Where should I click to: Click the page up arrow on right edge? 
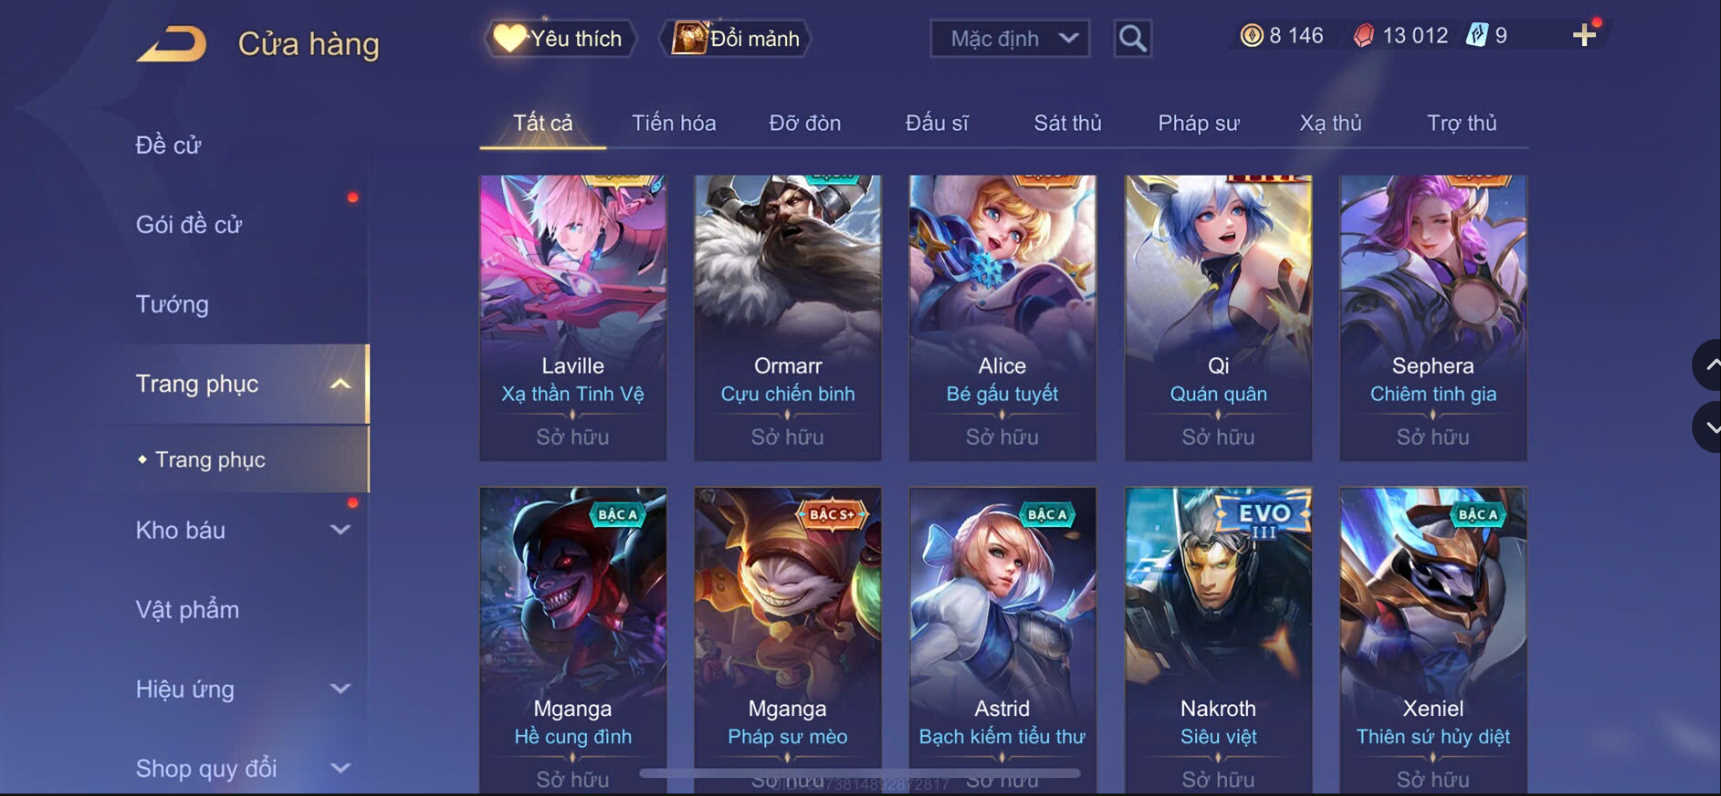1710,365
